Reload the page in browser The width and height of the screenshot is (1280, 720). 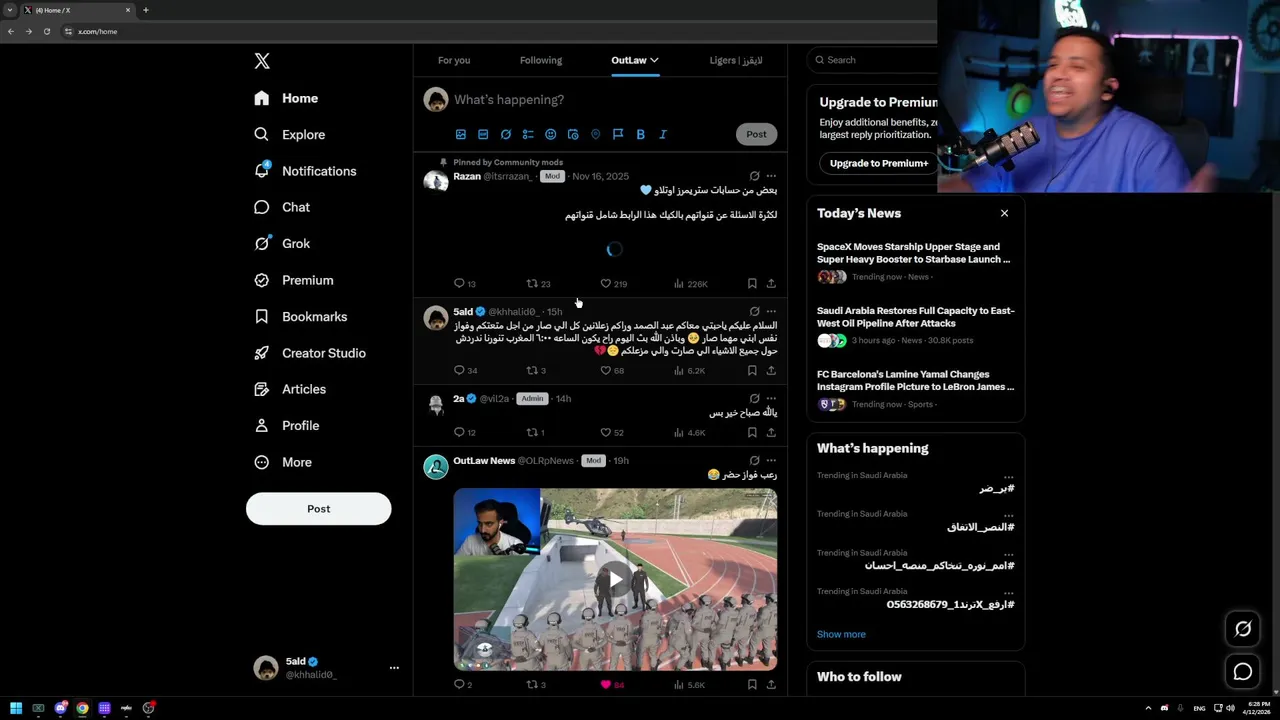pos(46,31)
